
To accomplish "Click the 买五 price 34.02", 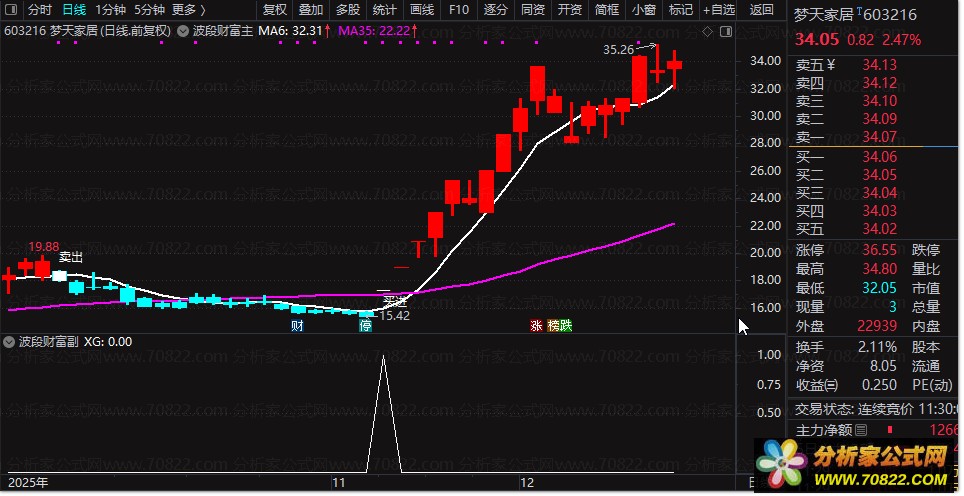I will 879,229.
